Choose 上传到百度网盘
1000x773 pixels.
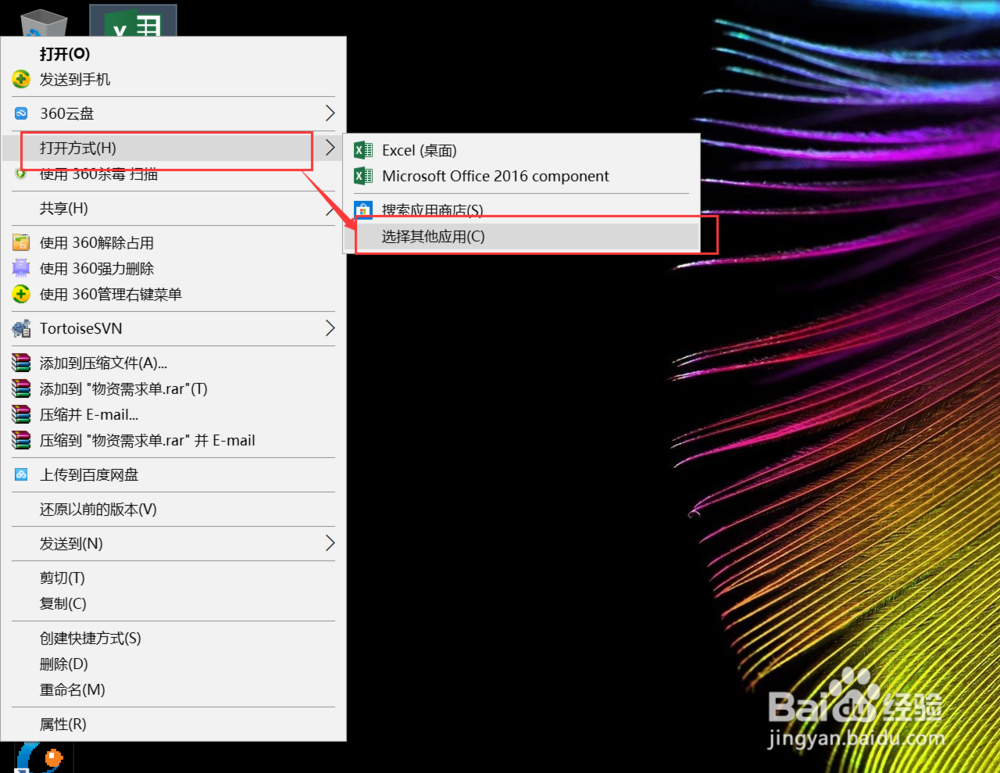173,475
